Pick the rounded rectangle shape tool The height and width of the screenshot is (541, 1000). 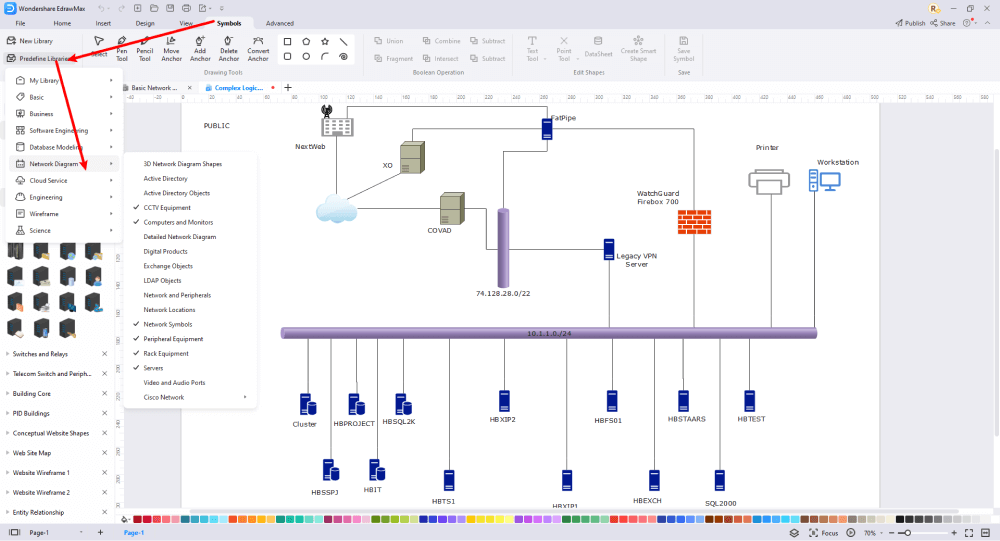point(288,57)
